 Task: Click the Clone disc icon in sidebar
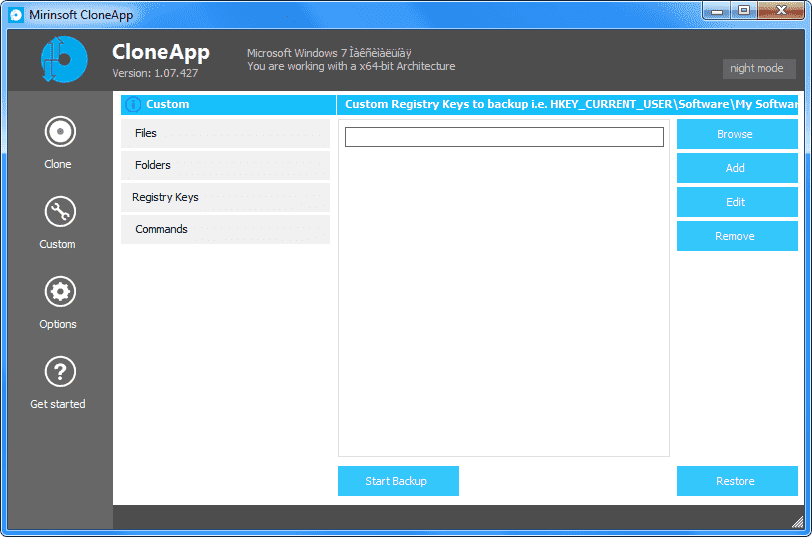pos(60,132)
